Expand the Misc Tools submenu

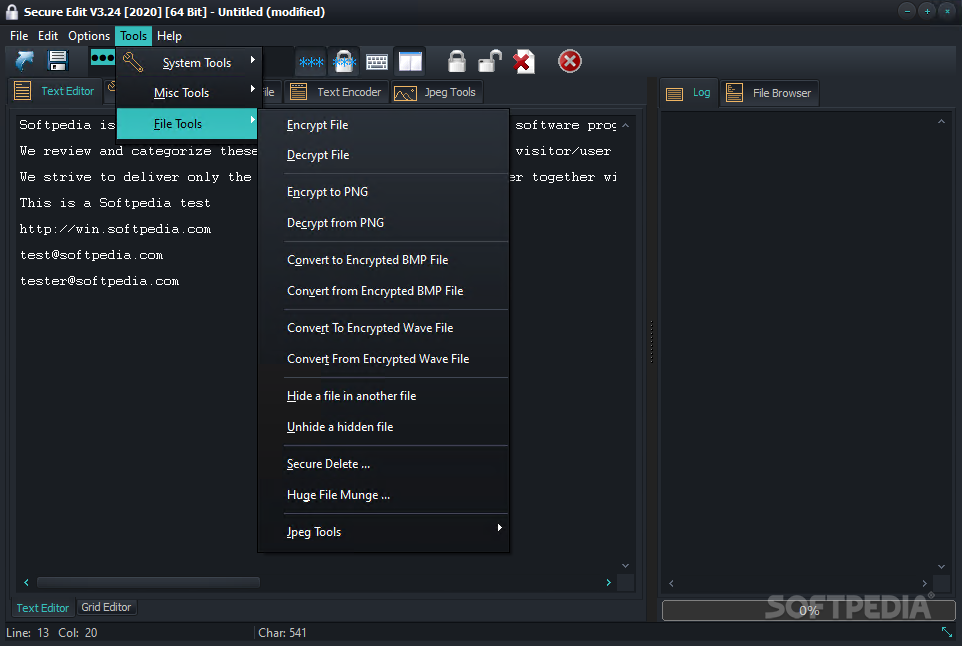point(187,93)
